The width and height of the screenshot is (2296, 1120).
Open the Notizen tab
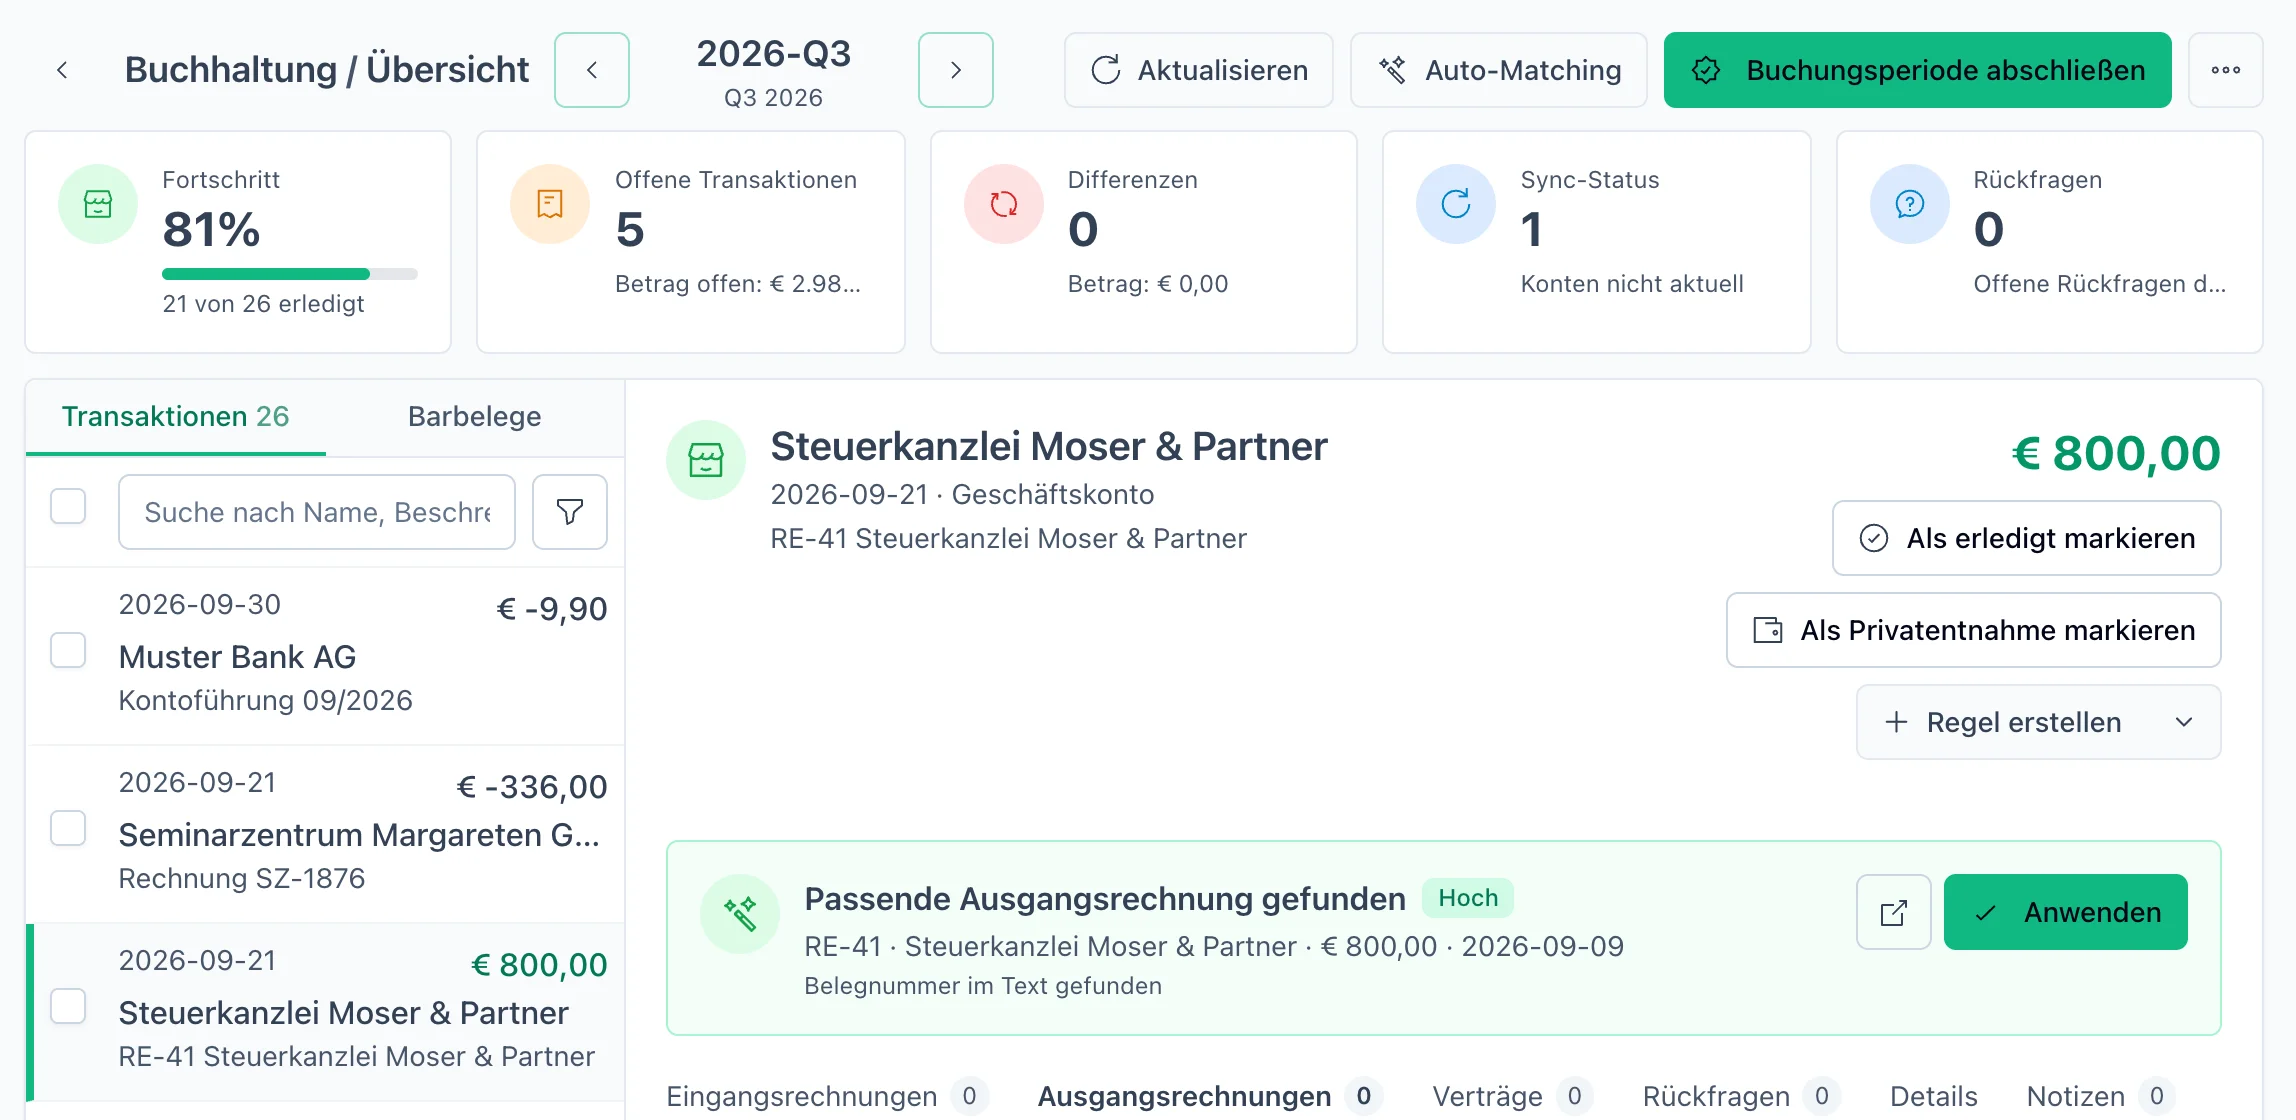pos(2101,1096)
